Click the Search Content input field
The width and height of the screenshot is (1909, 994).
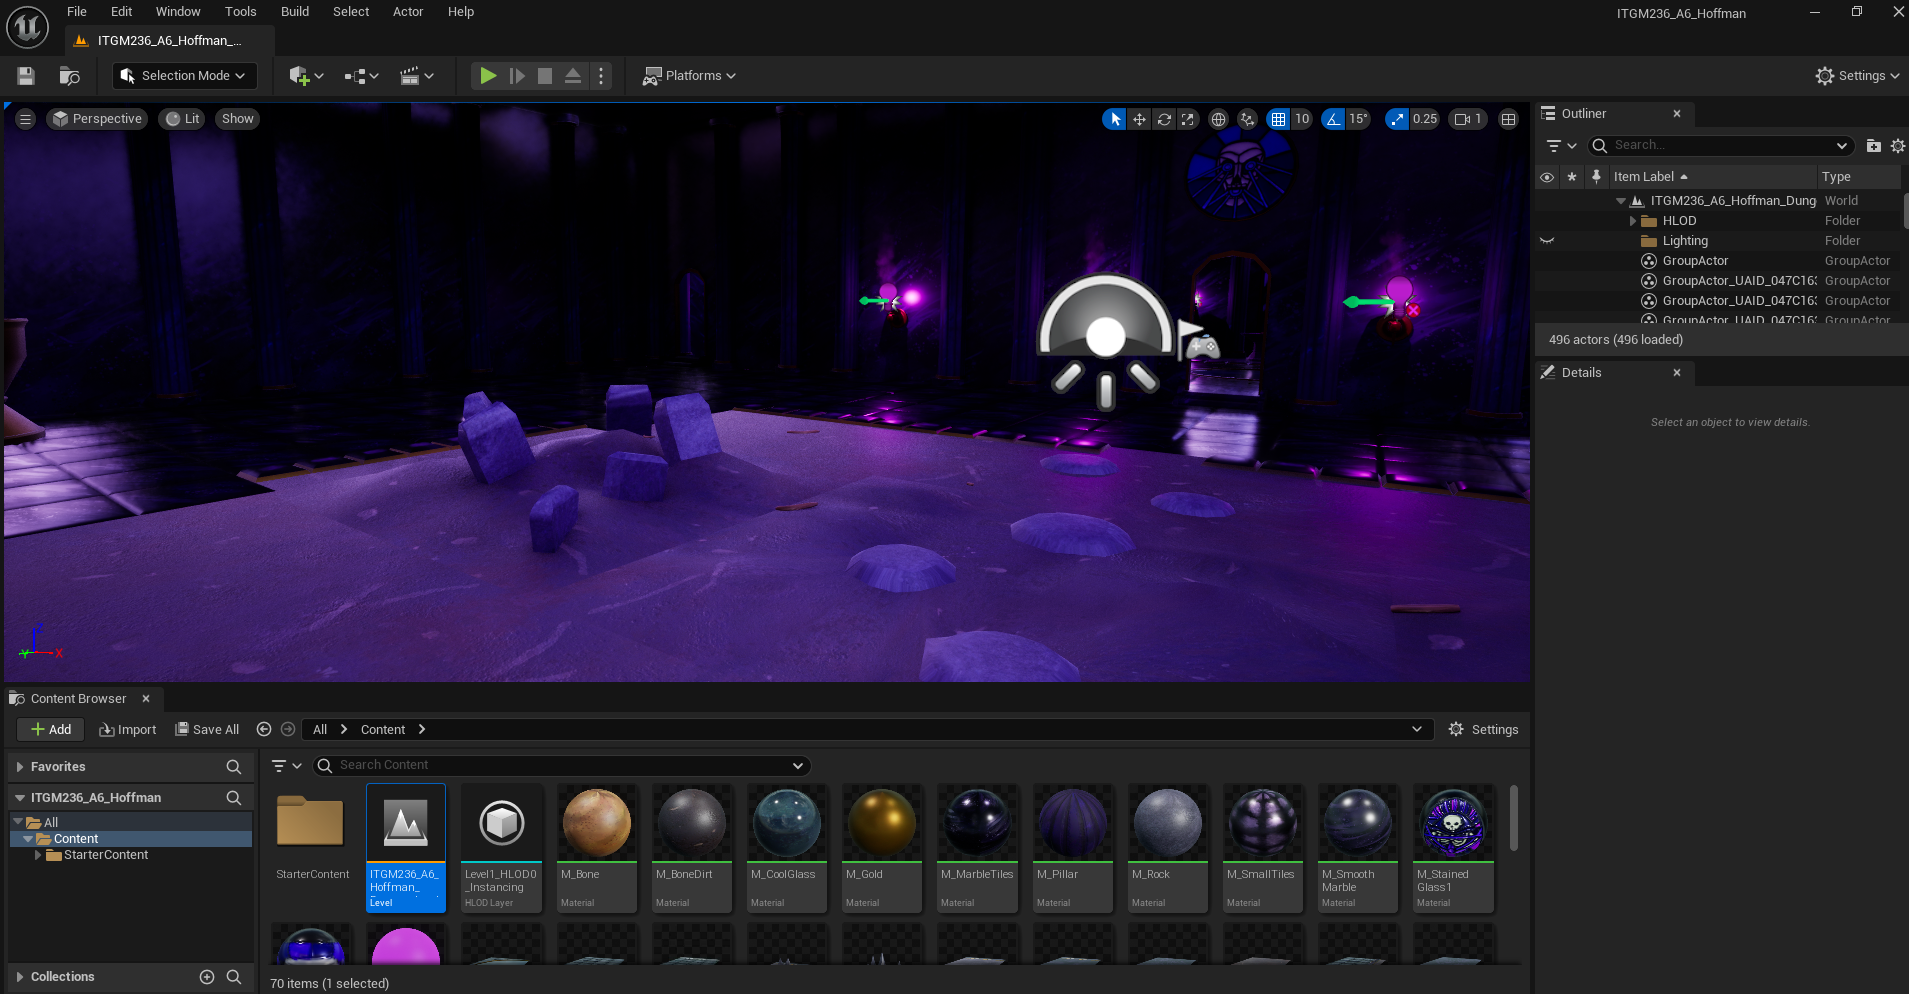(563, 766)
